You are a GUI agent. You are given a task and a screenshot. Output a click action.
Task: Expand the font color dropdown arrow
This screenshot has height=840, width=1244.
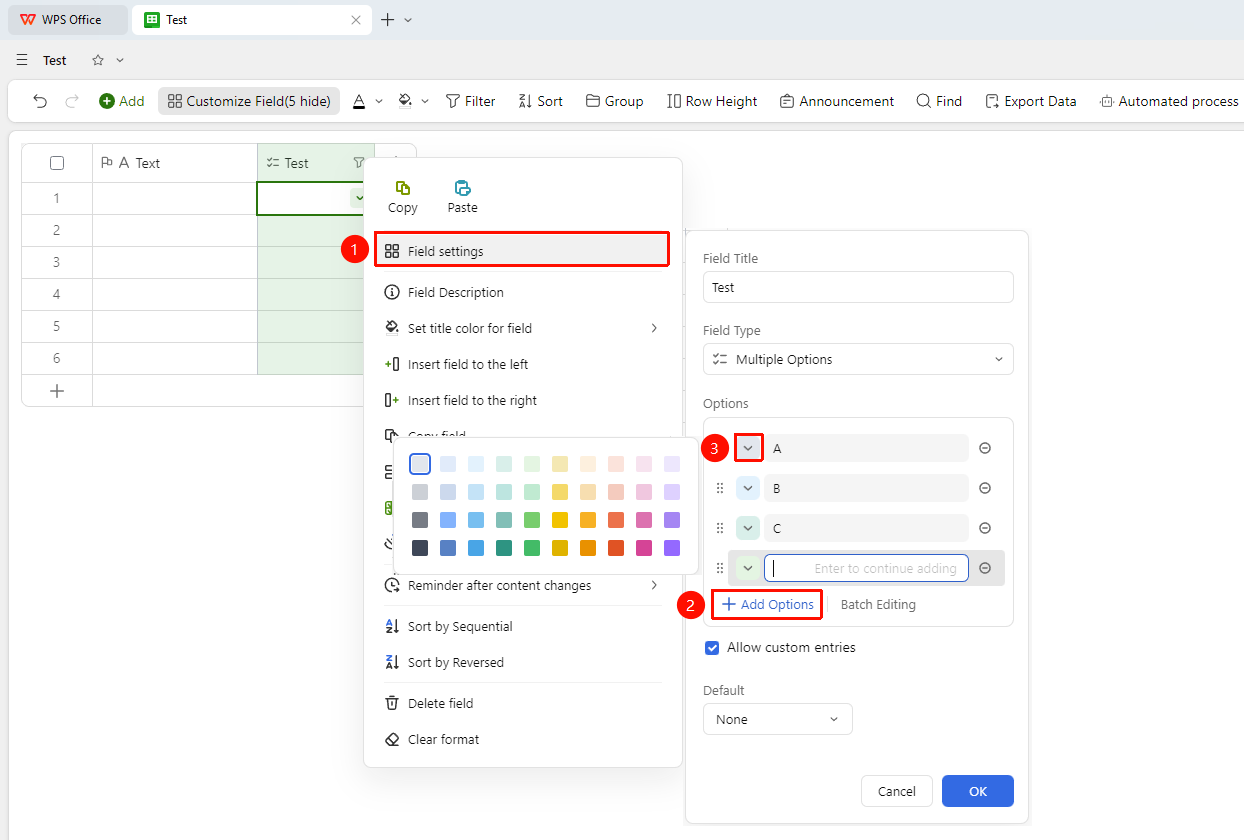point(379,101)
